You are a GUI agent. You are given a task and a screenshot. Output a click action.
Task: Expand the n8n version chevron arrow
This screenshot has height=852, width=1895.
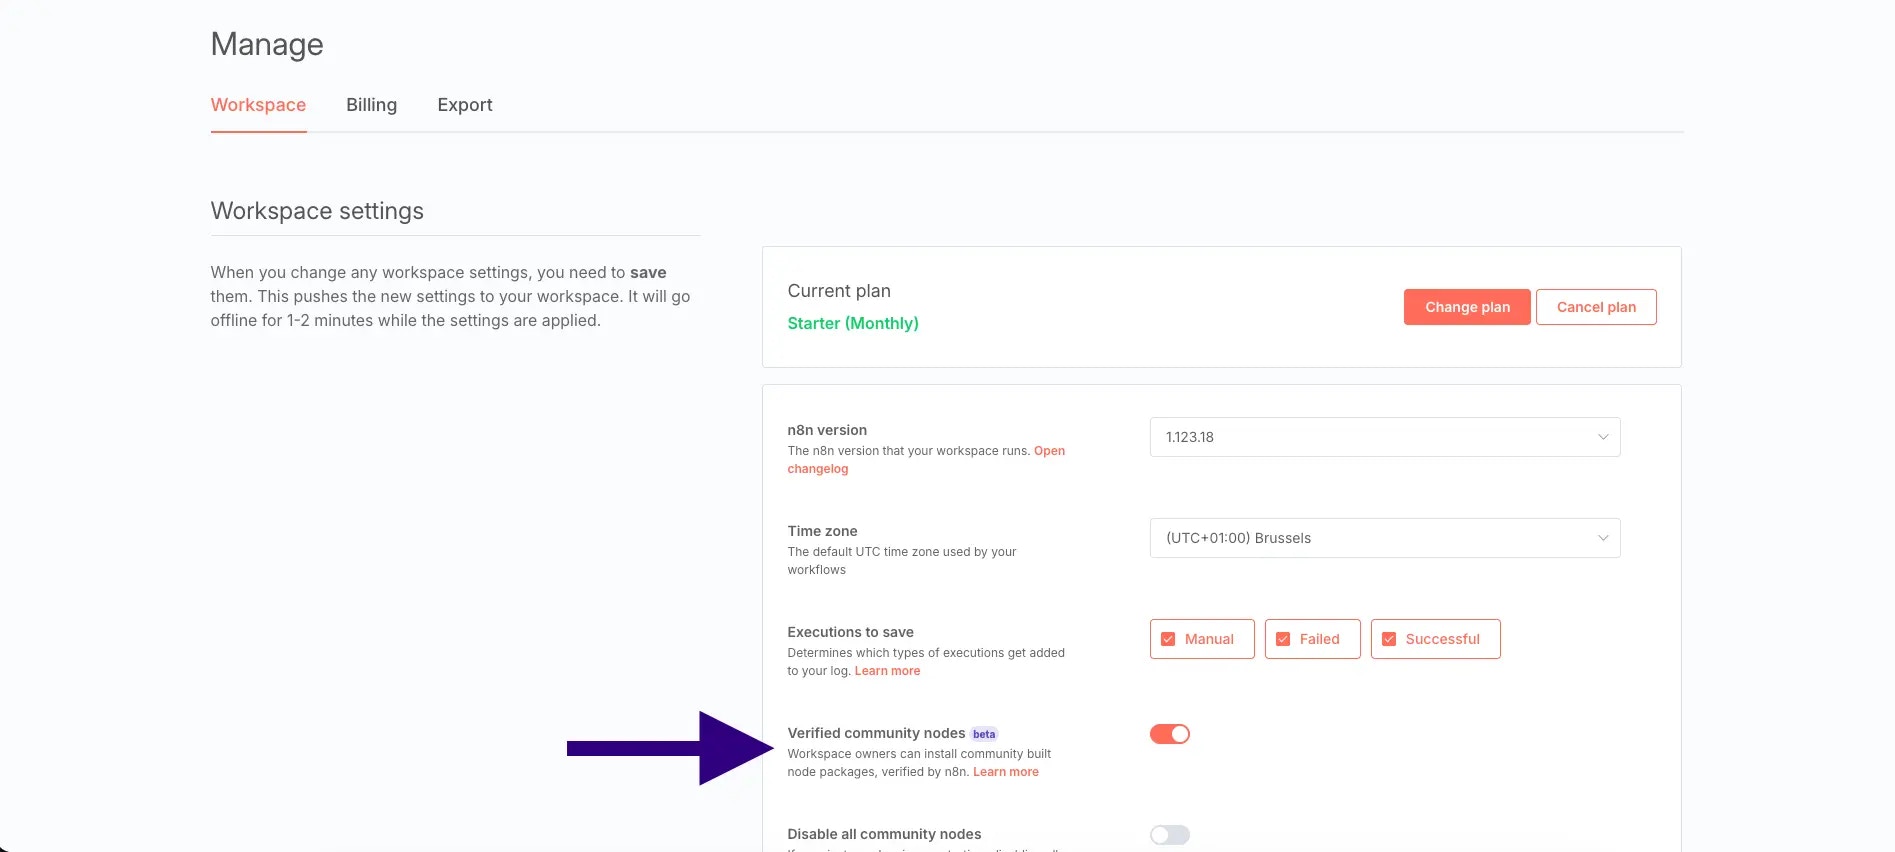pos(1603,437)
